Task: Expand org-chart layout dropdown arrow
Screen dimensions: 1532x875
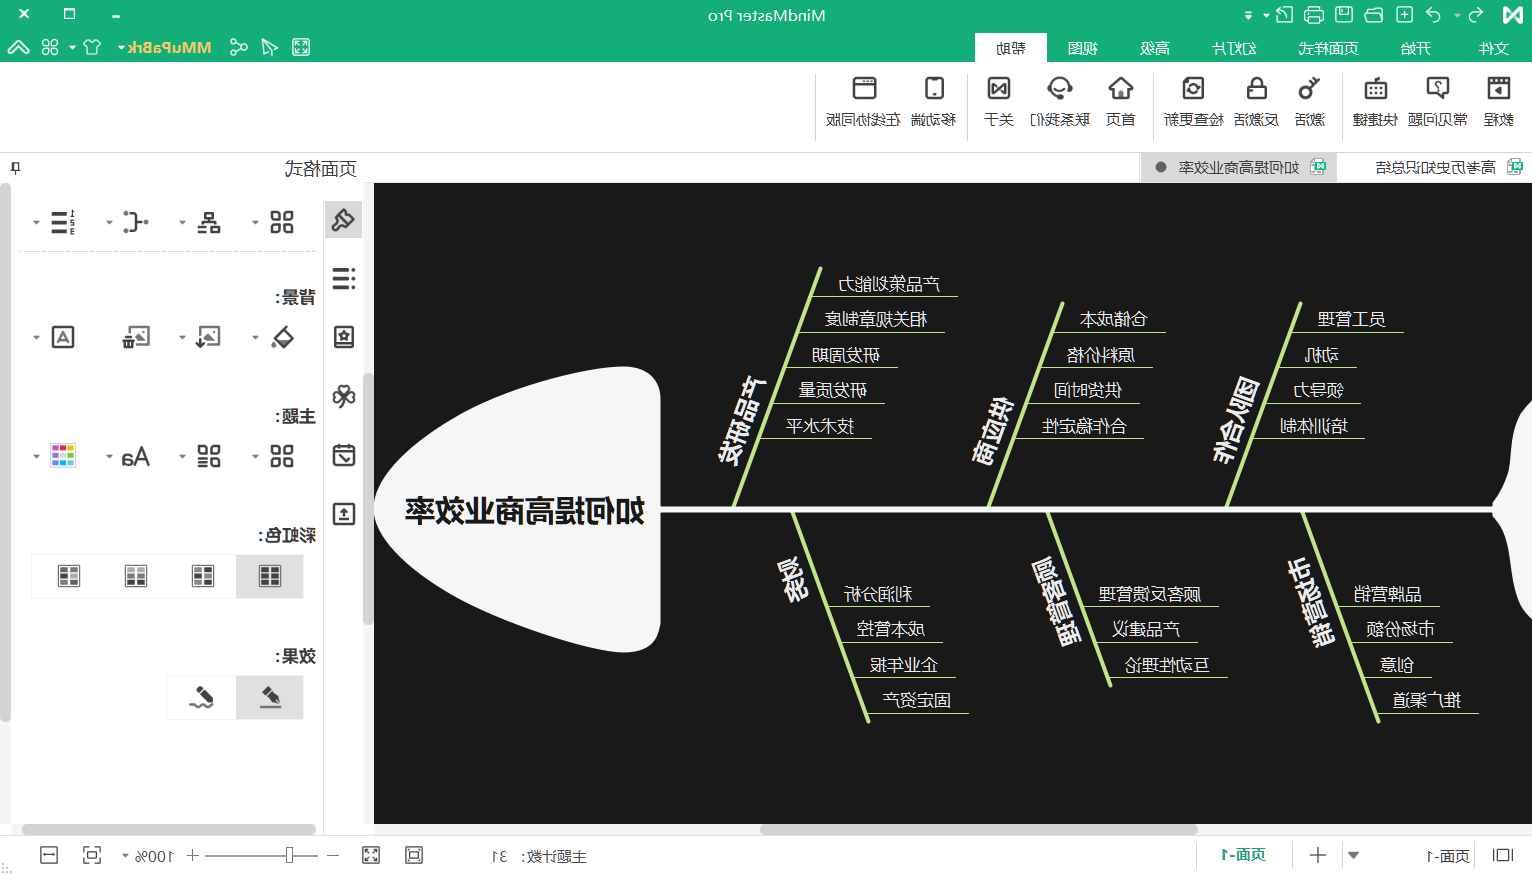Action: pyautogui.click(x=182, y=222)
